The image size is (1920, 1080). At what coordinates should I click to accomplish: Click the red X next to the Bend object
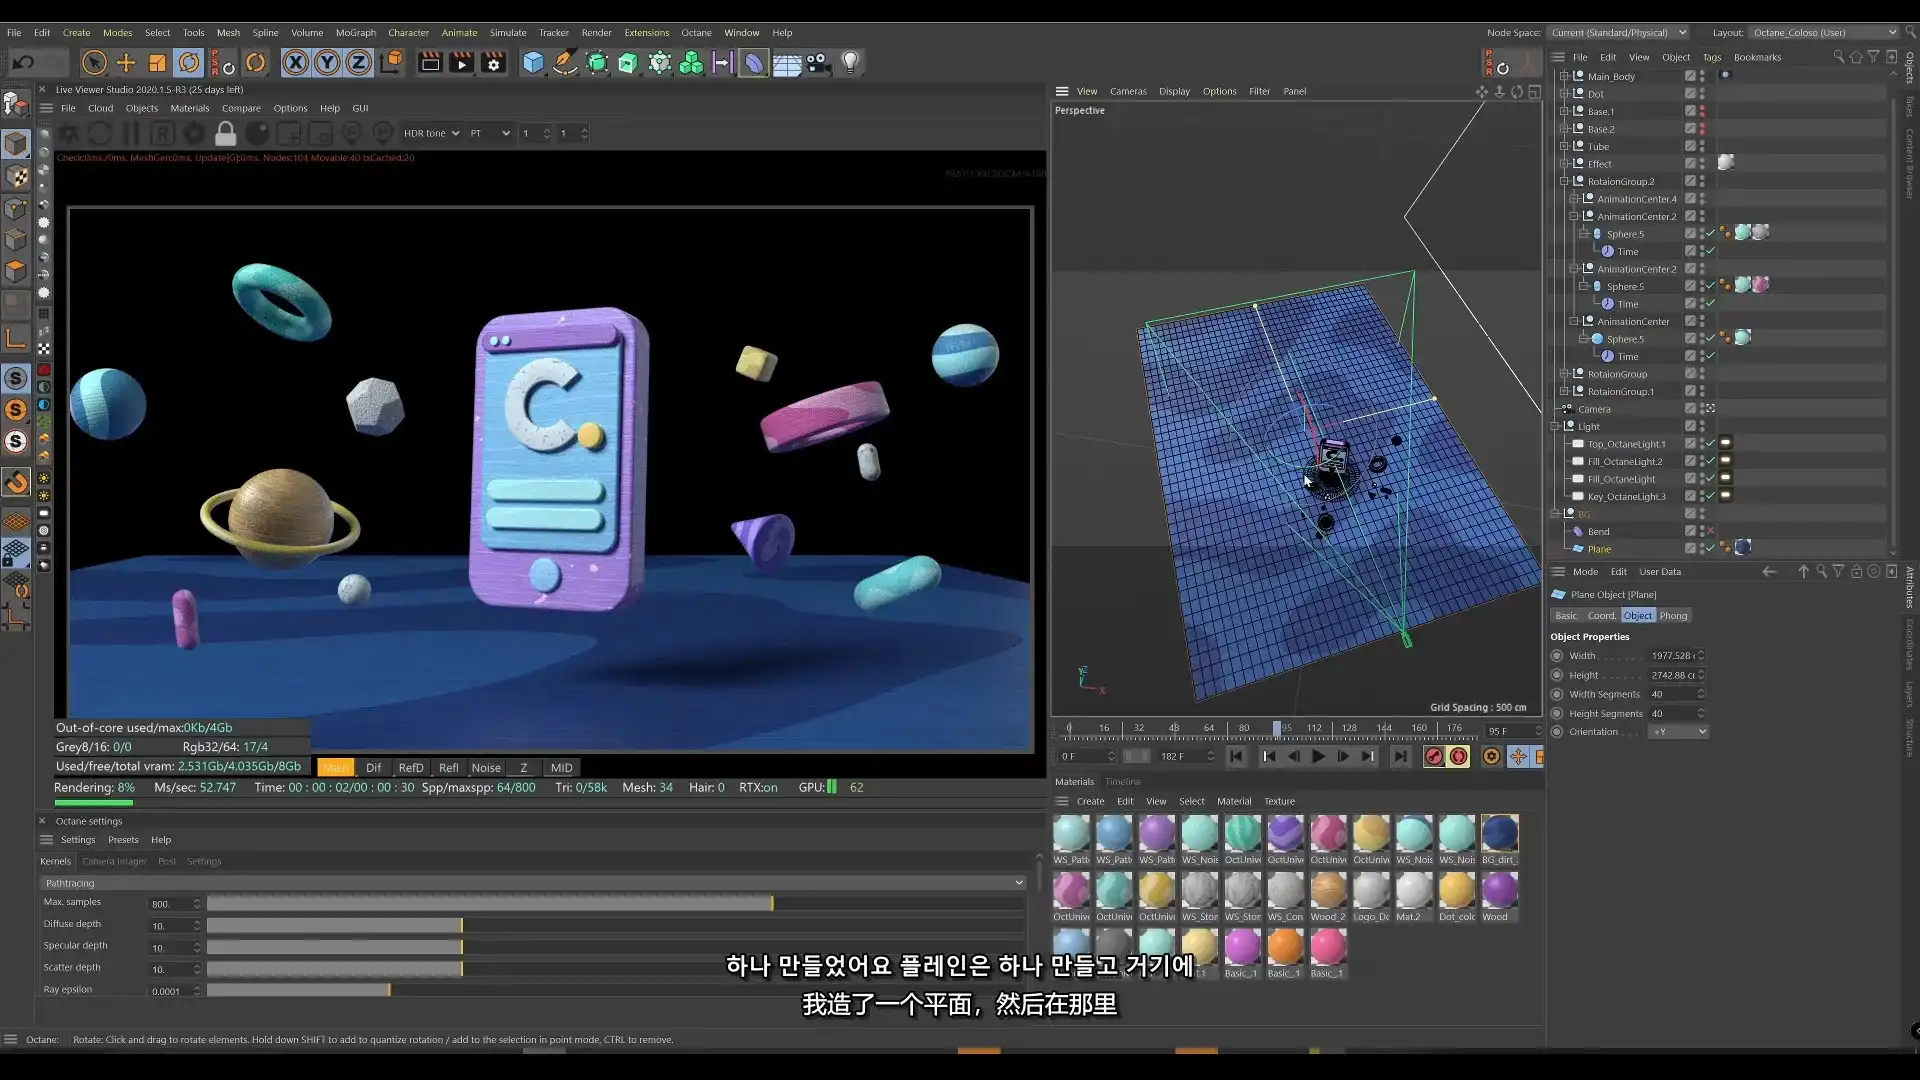[1709, 531]
